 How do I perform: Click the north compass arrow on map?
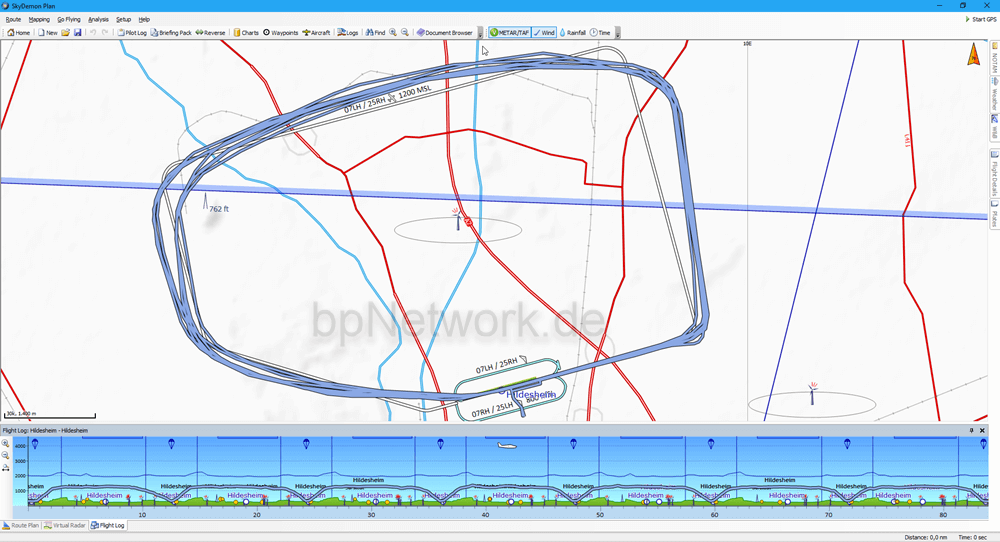[973, 55]
